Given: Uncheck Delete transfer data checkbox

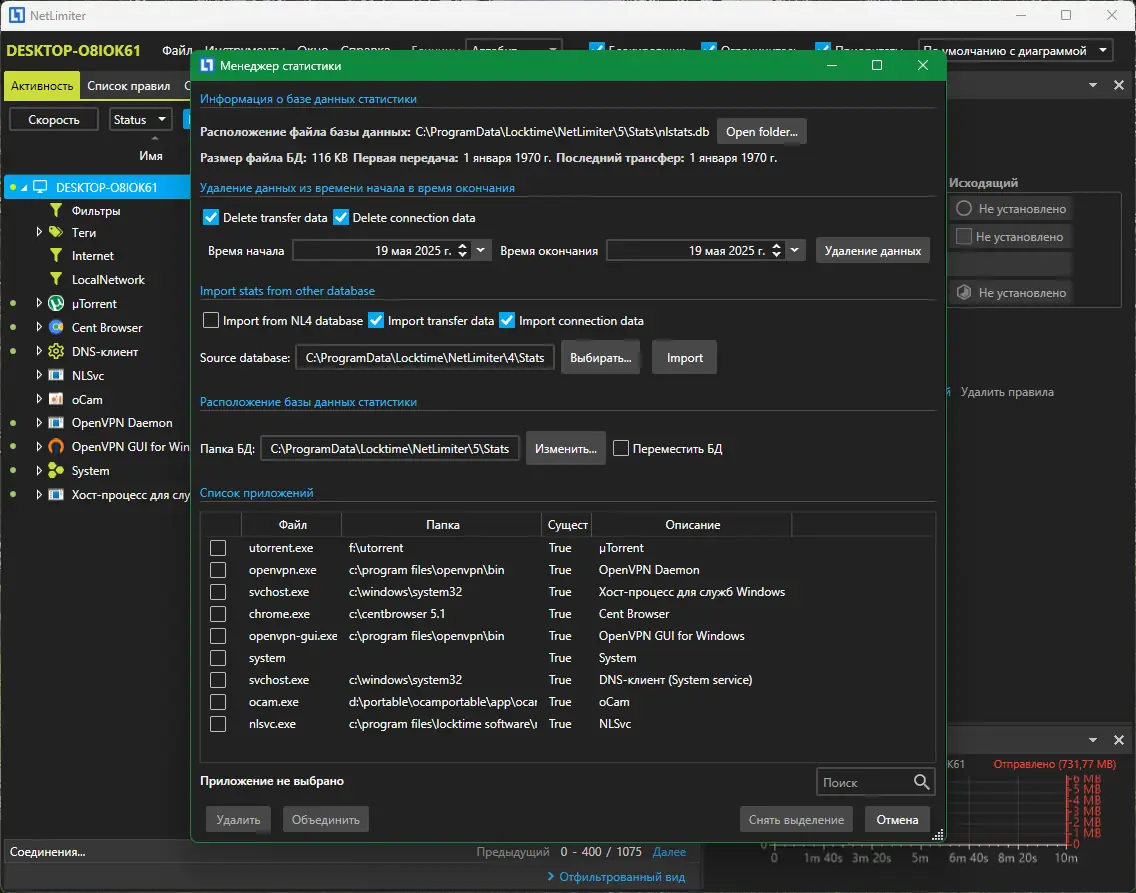Looking at the screenshot, I should pyautogui.click(x=211, y=218).
